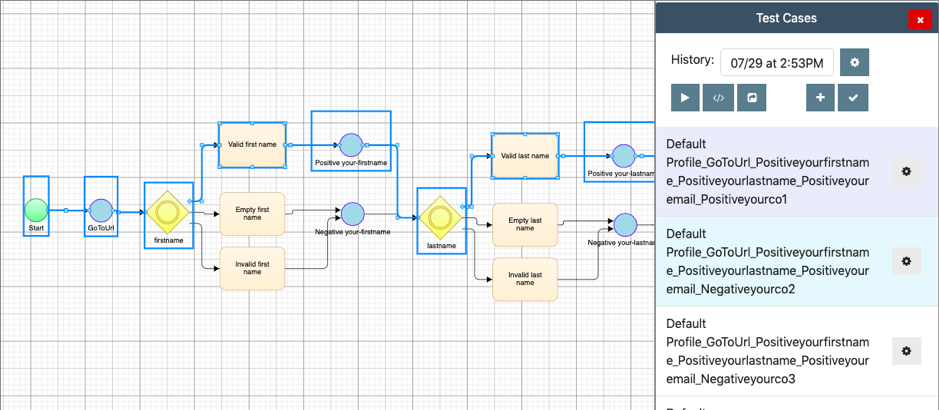Select test case ending in Positiveyourco1

[797, 172]
